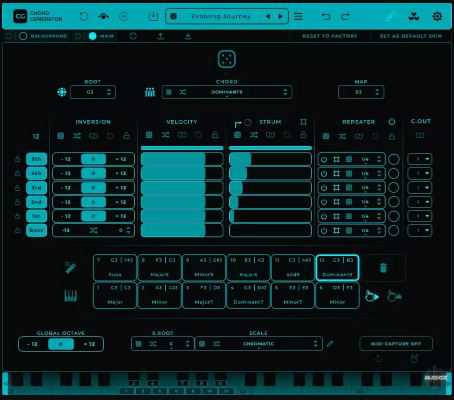Screen dimensions: 454x400
Task: Click the globe icon beside Root field
Action: coord(62,92)
